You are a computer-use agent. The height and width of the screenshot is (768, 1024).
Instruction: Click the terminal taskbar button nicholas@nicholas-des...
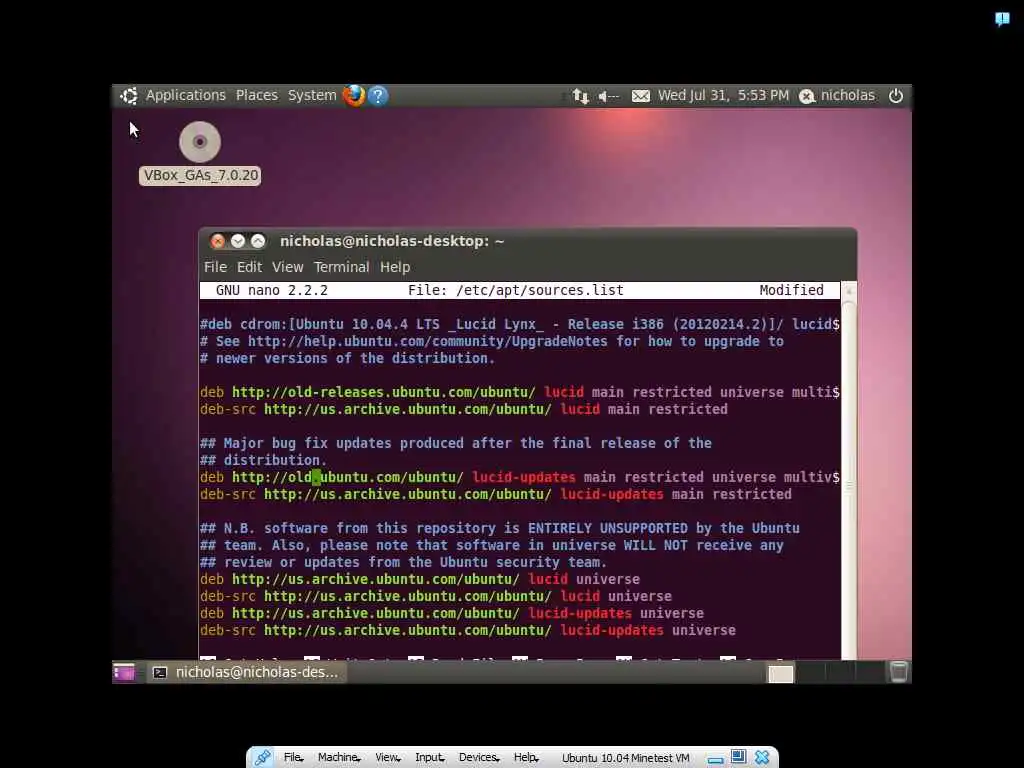click(246, 672)
